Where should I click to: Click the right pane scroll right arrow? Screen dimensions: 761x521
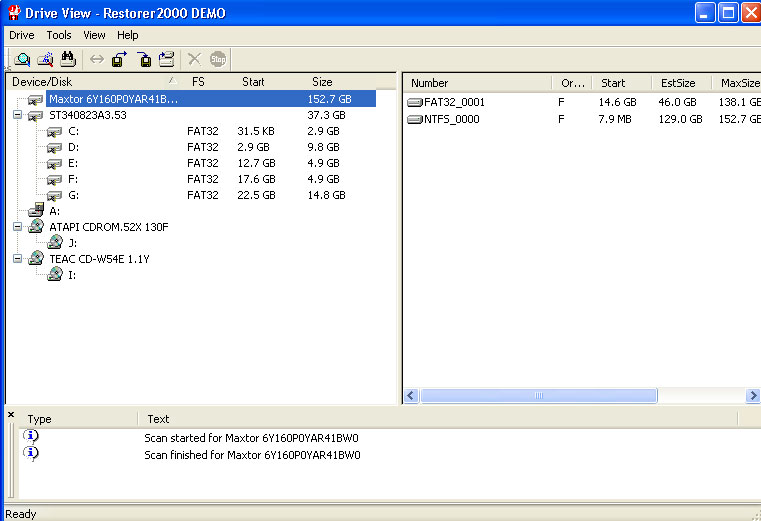[753, 396]
